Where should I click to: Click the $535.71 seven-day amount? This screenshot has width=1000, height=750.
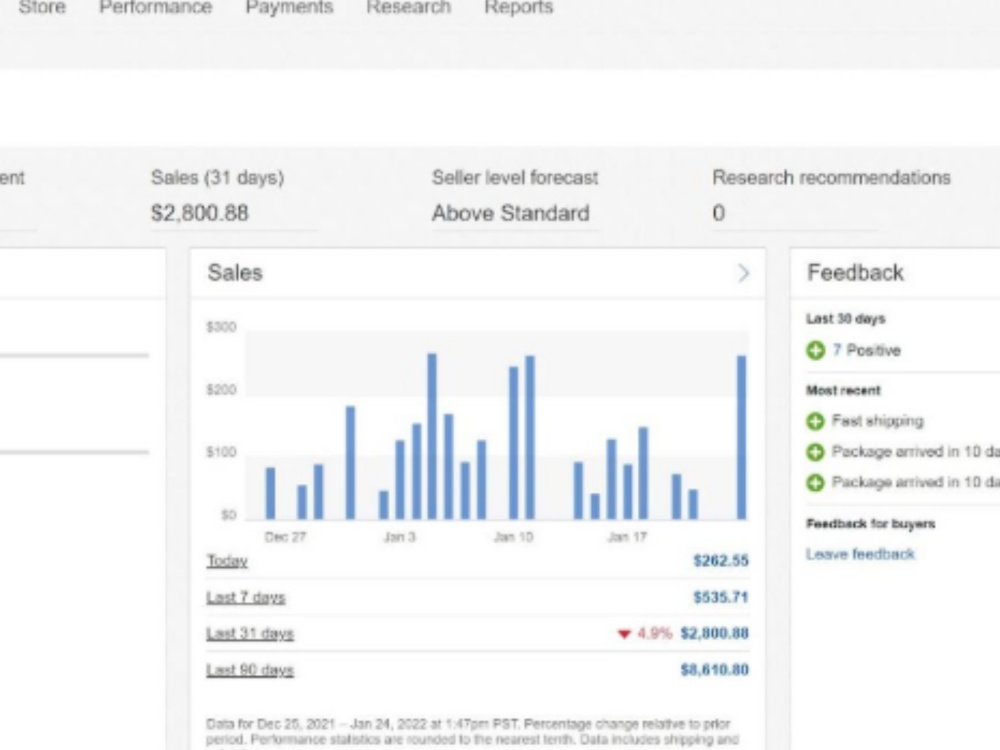(721, 597)
